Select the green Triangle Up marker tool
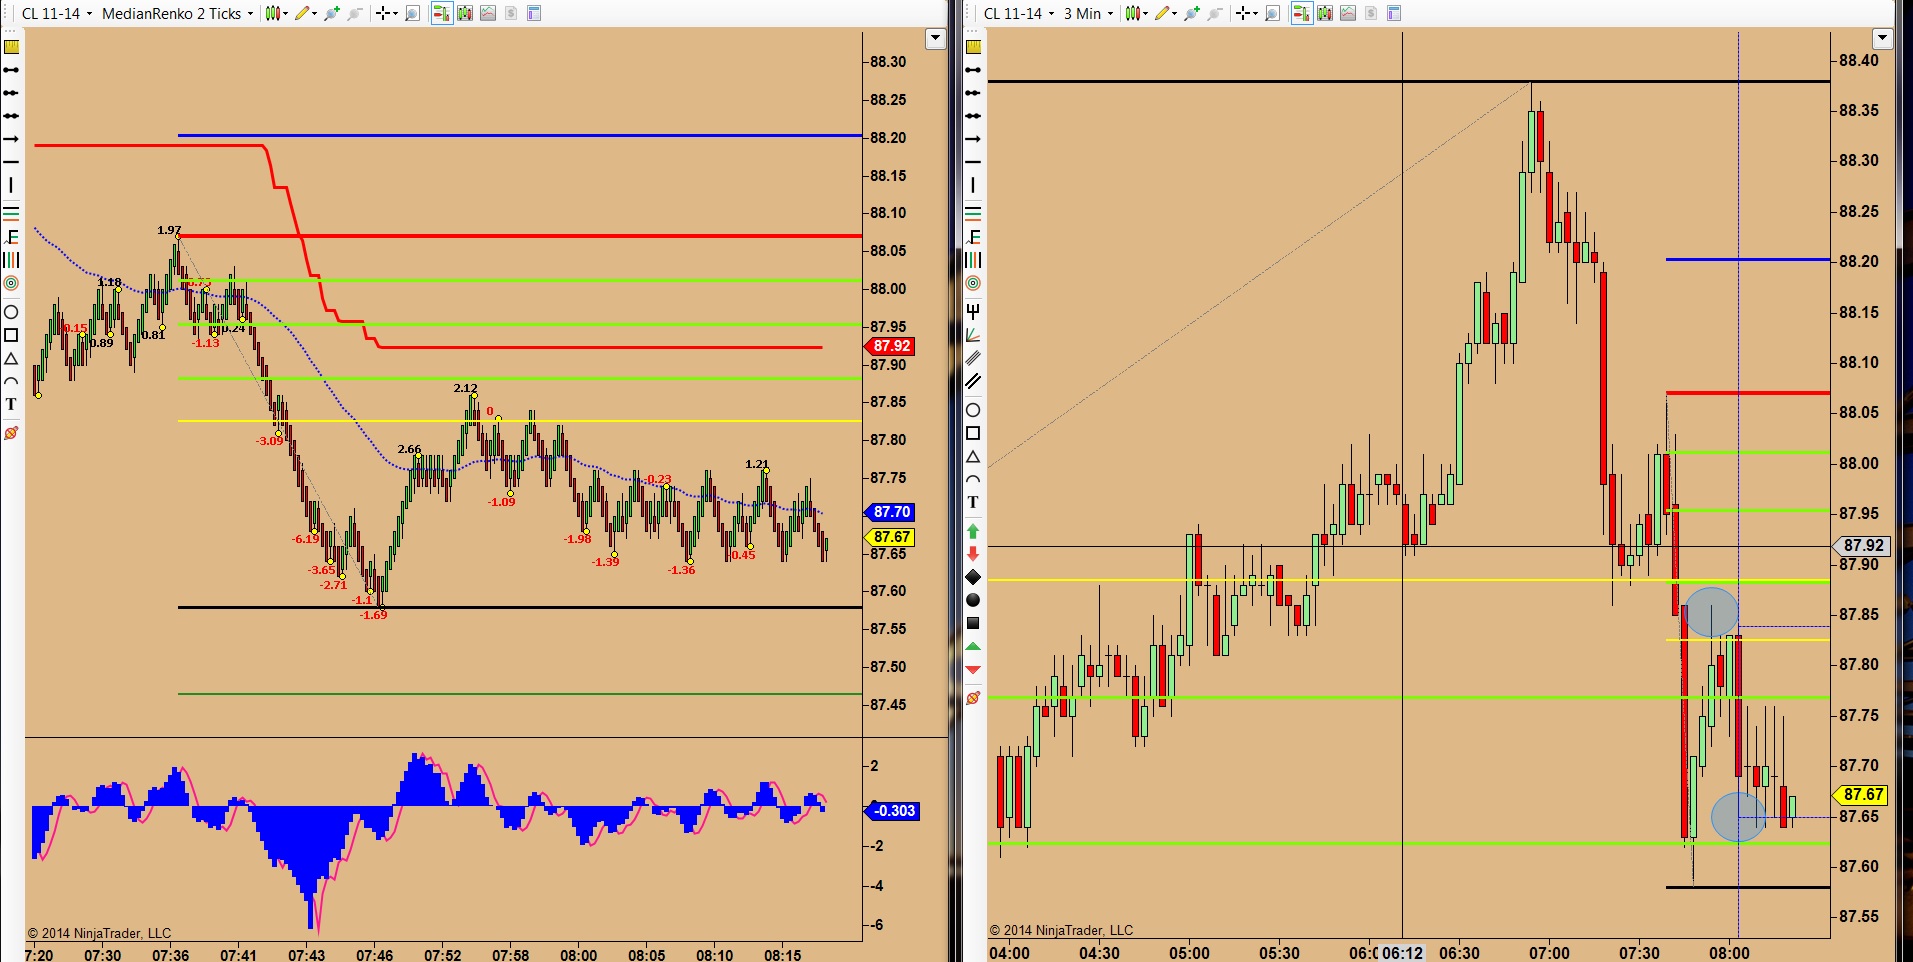Image resolution: width=1913 pixels, height=962 pixels. (973, 646)
